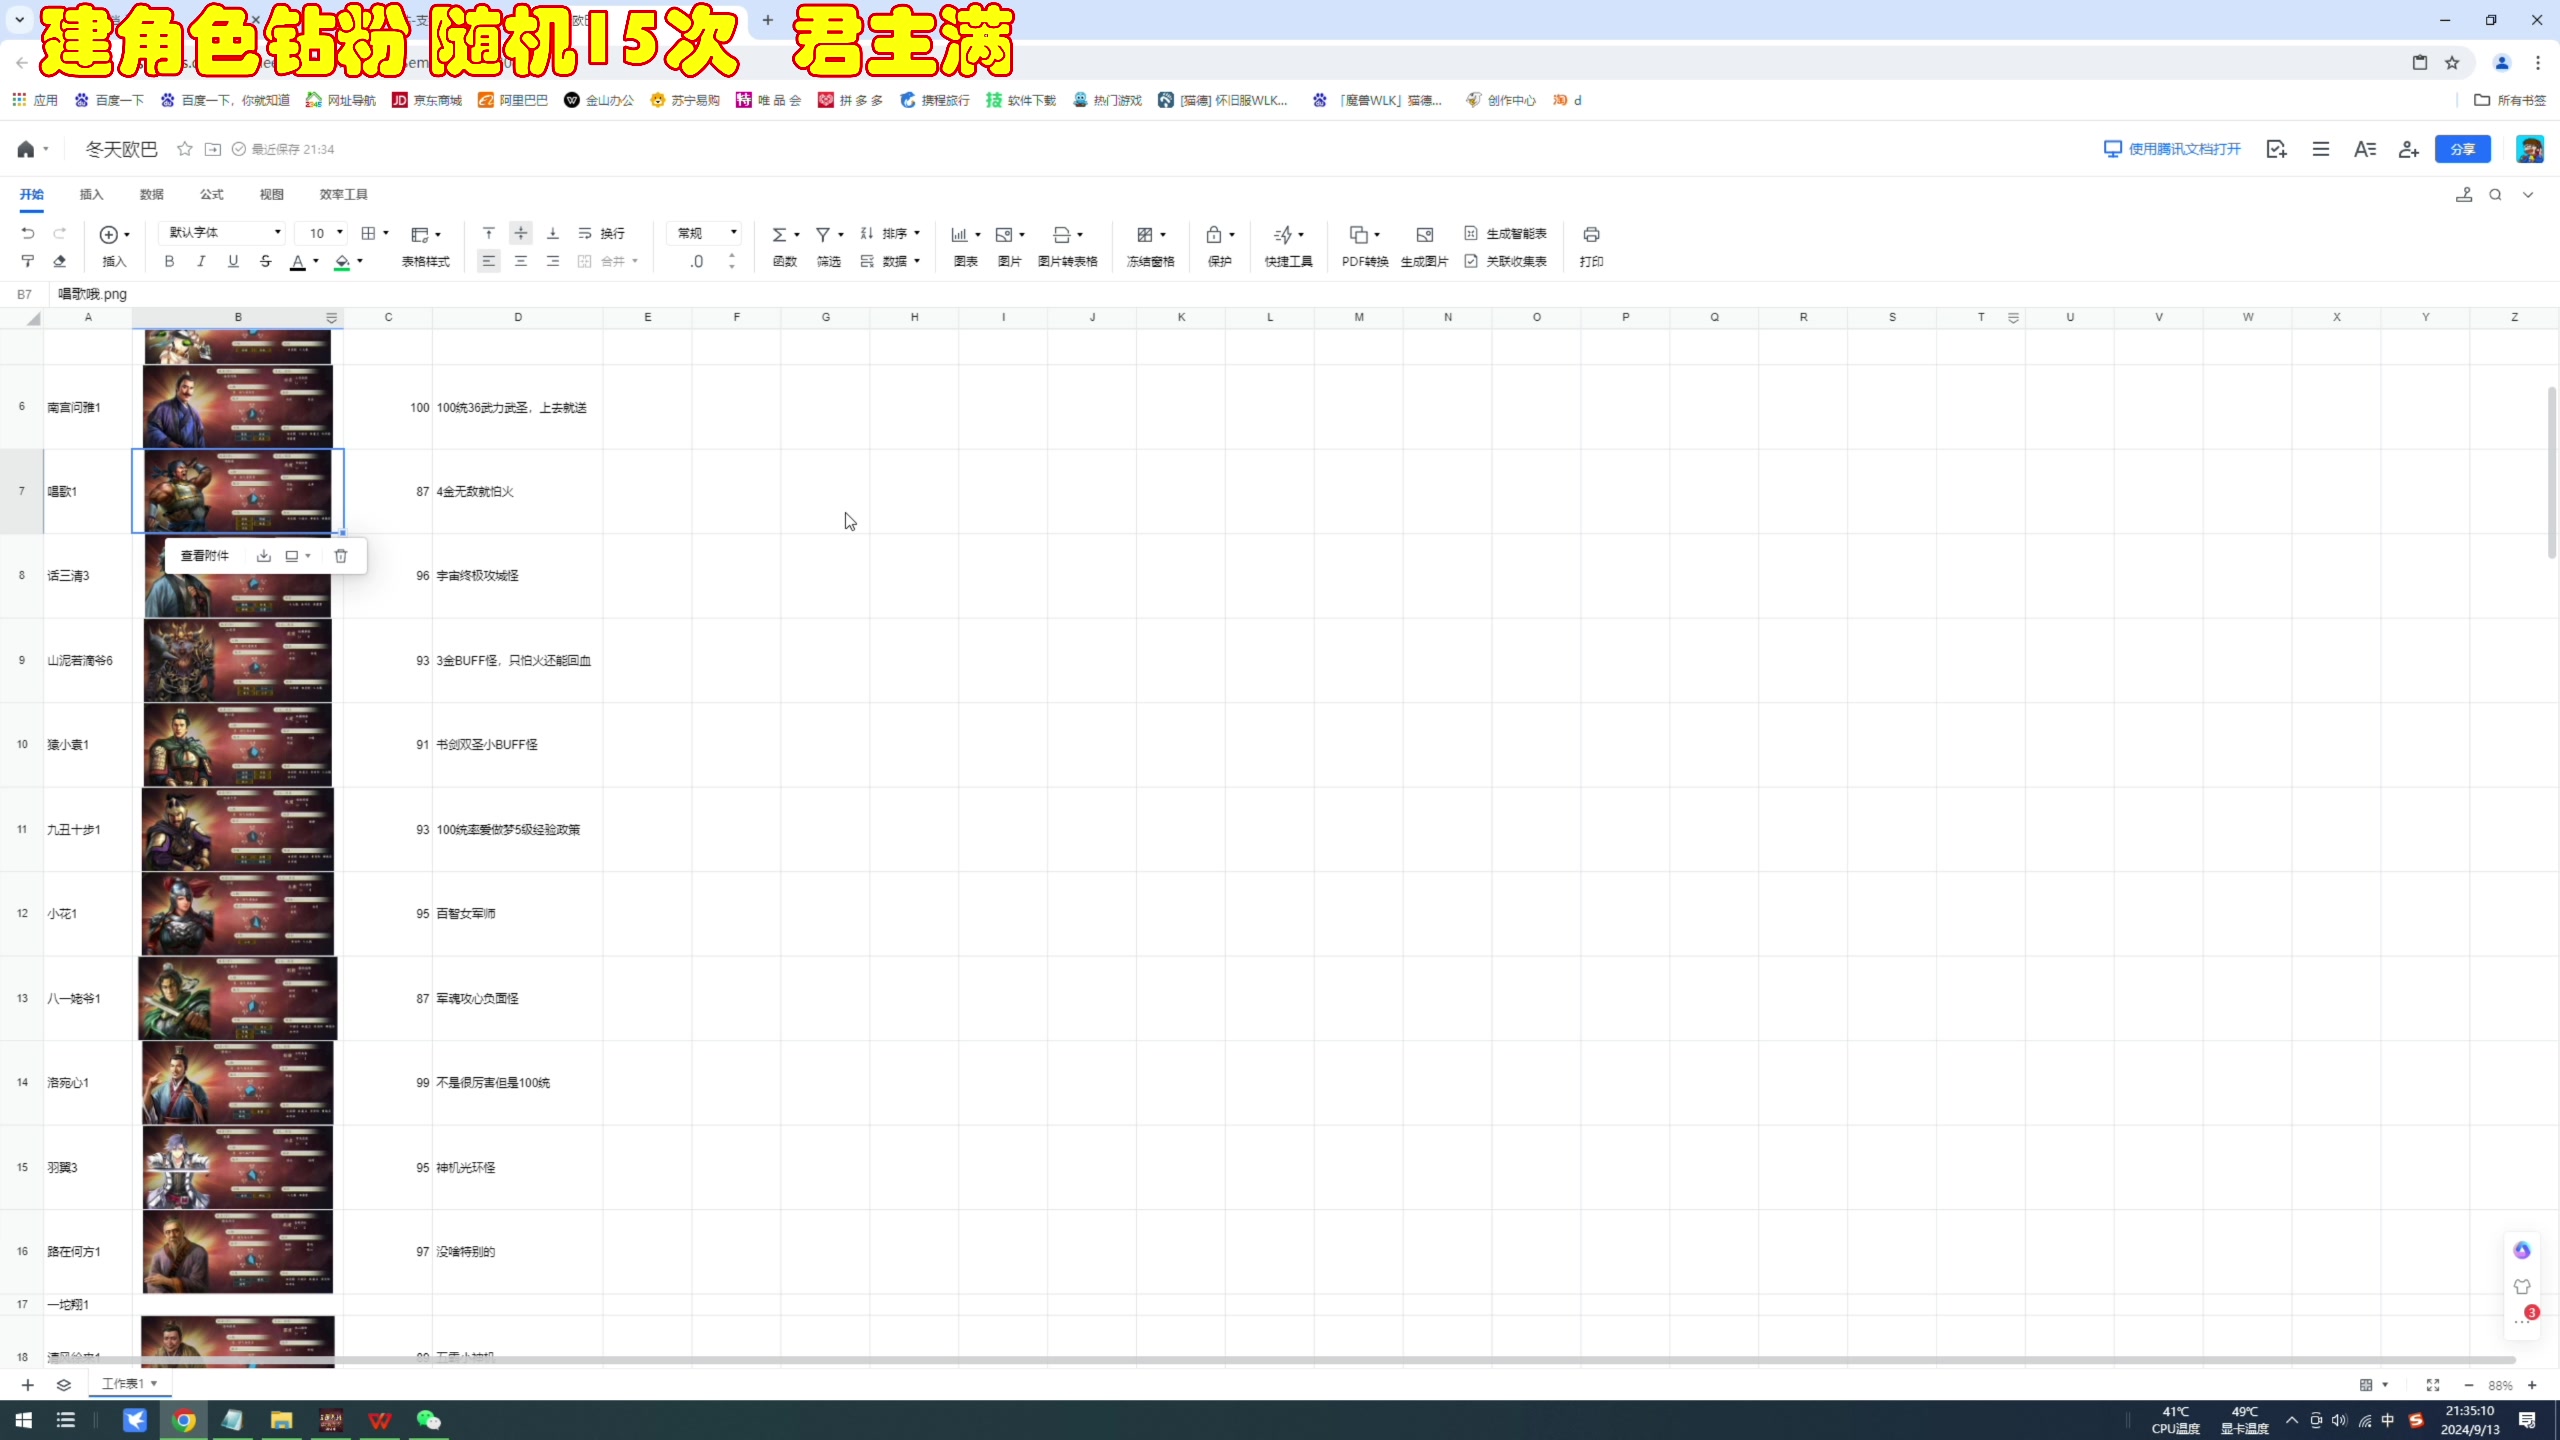Toggle 换行 text wrapping
2560x1440 pixels.
601,233
